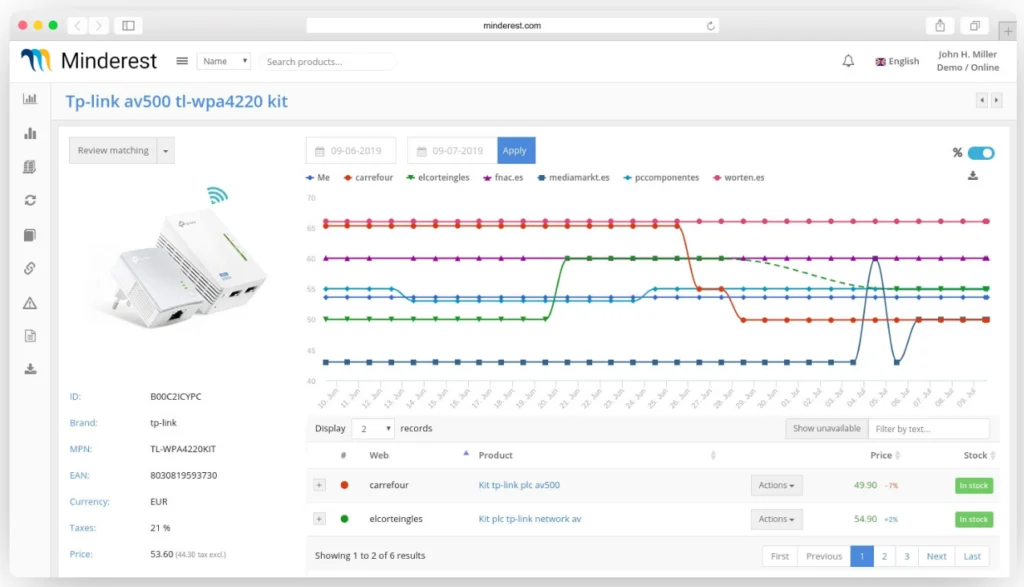This screenshot has width=1024, height=587.
Task: Click the browser share icon
Action: point(940,25)
